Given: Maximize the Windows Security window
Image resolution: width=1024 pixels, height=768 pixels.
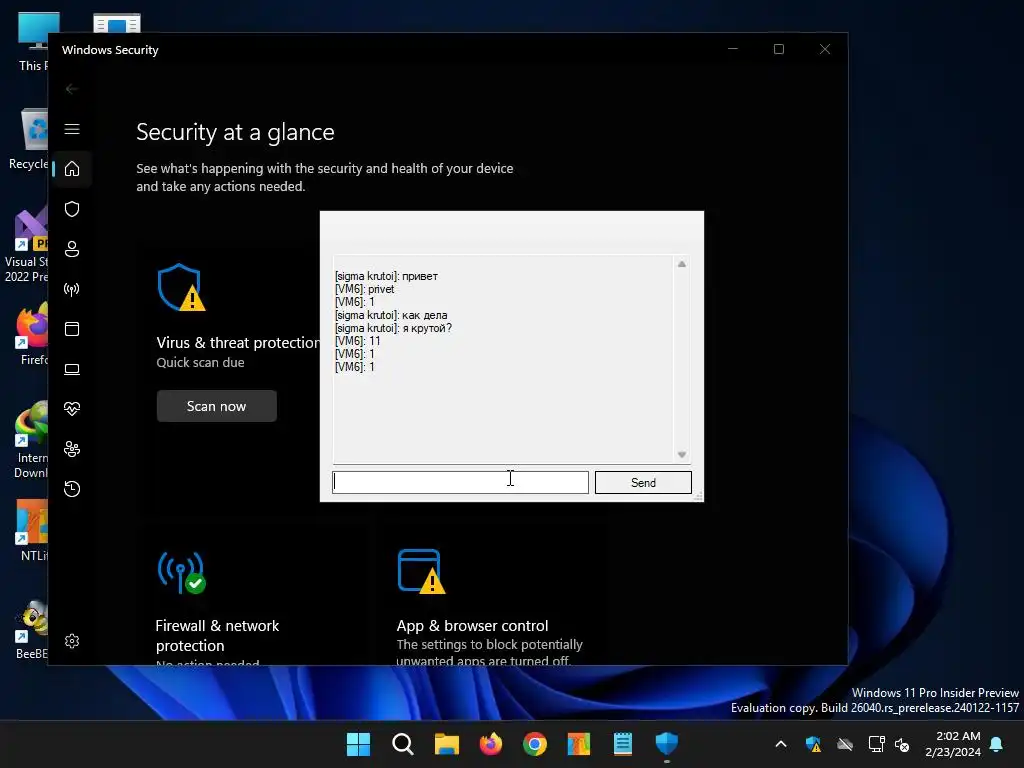Looking at the screenshot, I should 778,50.
